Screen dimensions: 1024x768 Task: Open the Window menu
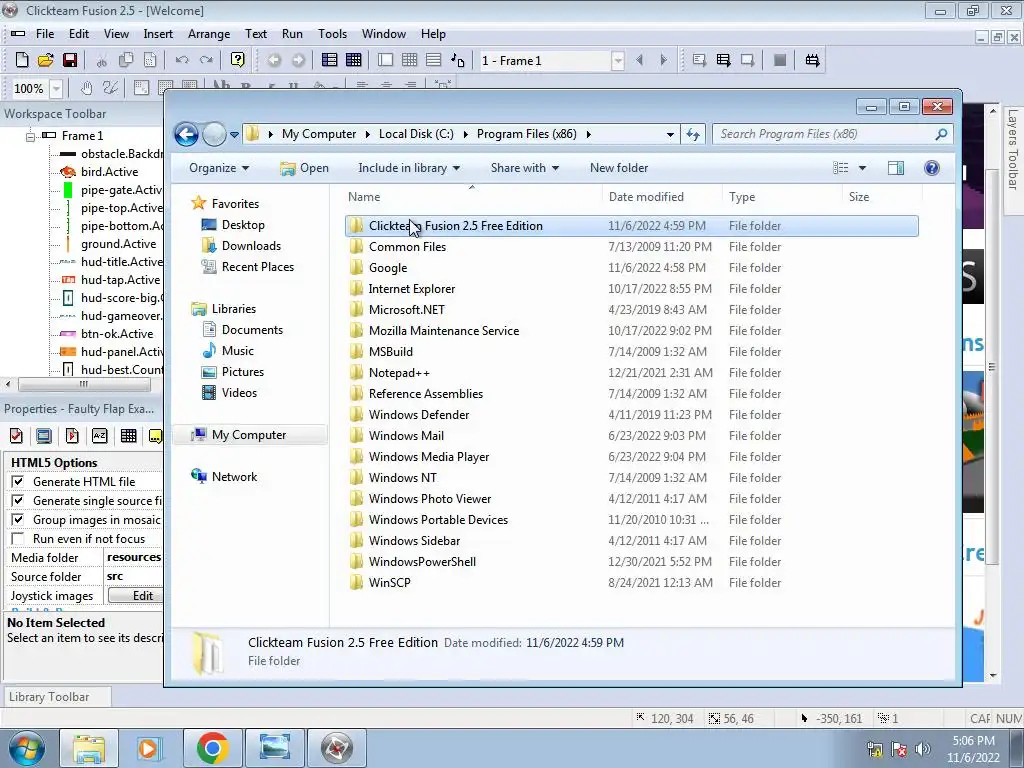[384, 34]
